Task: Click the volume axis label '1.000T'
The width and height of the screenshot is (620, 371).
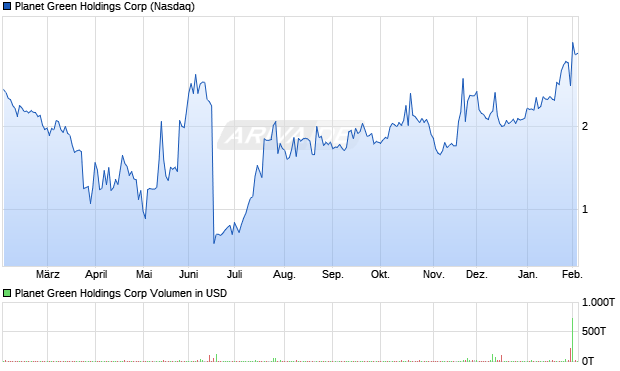Action: coord(598,303)
